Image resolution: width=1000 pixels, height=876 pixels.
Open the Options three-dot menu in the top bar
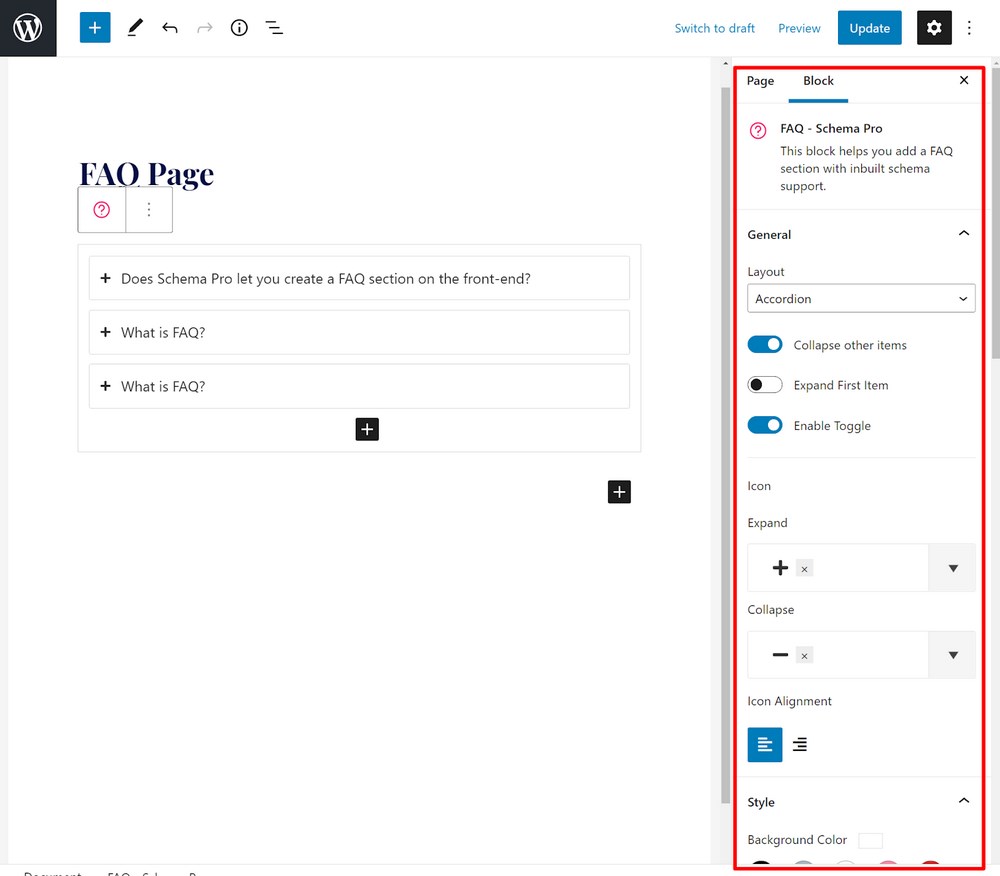point(969,28)
